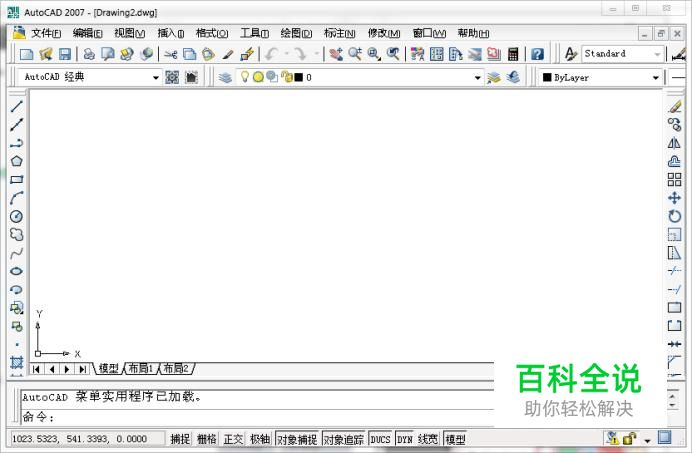692x453 pixels.
Task: Select the Rotate tool
Action: point(674,216)
